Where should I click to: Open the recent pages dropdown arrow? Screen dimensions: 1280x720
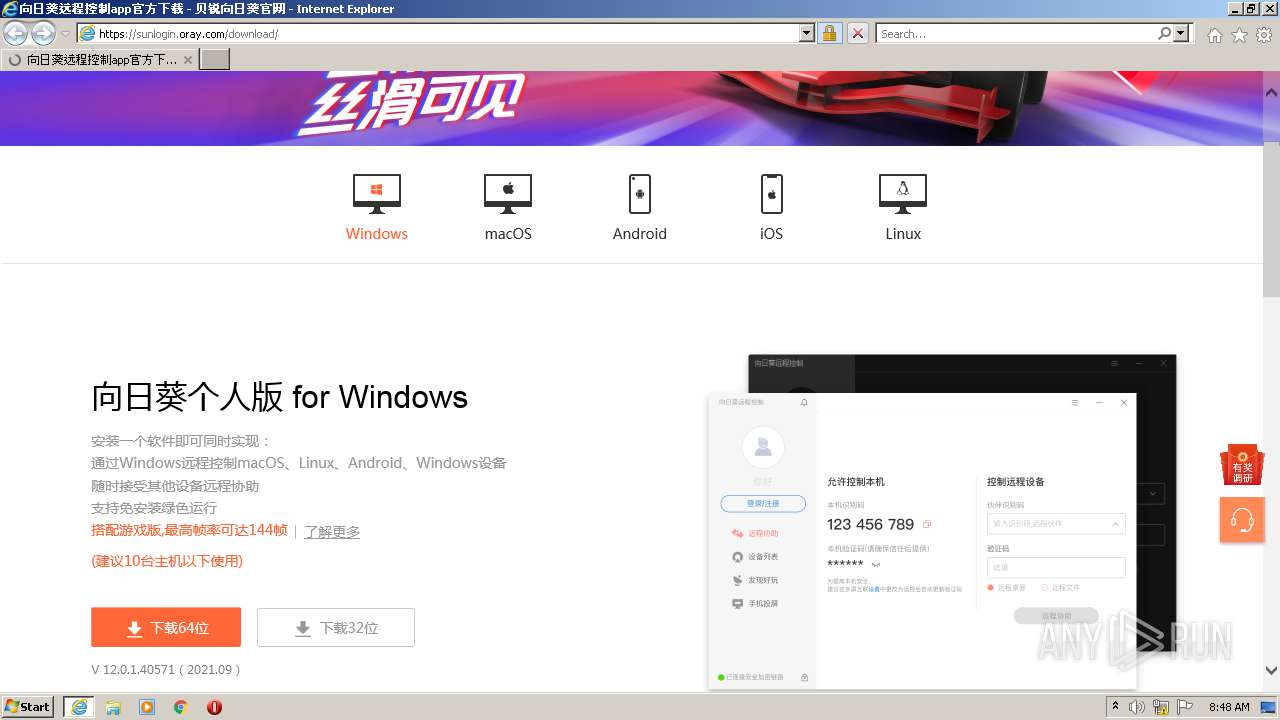tap(65, 33)
